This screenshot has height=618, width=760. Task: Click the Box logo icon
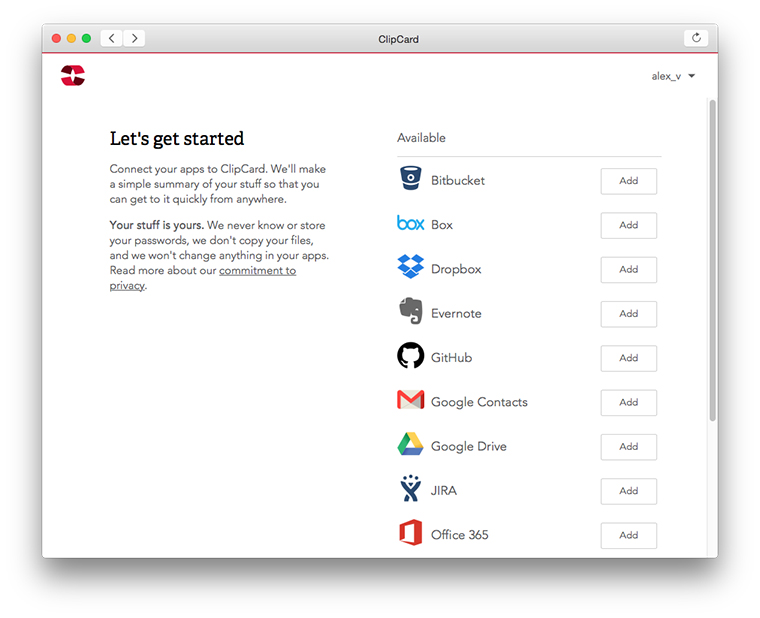(411, 223)
